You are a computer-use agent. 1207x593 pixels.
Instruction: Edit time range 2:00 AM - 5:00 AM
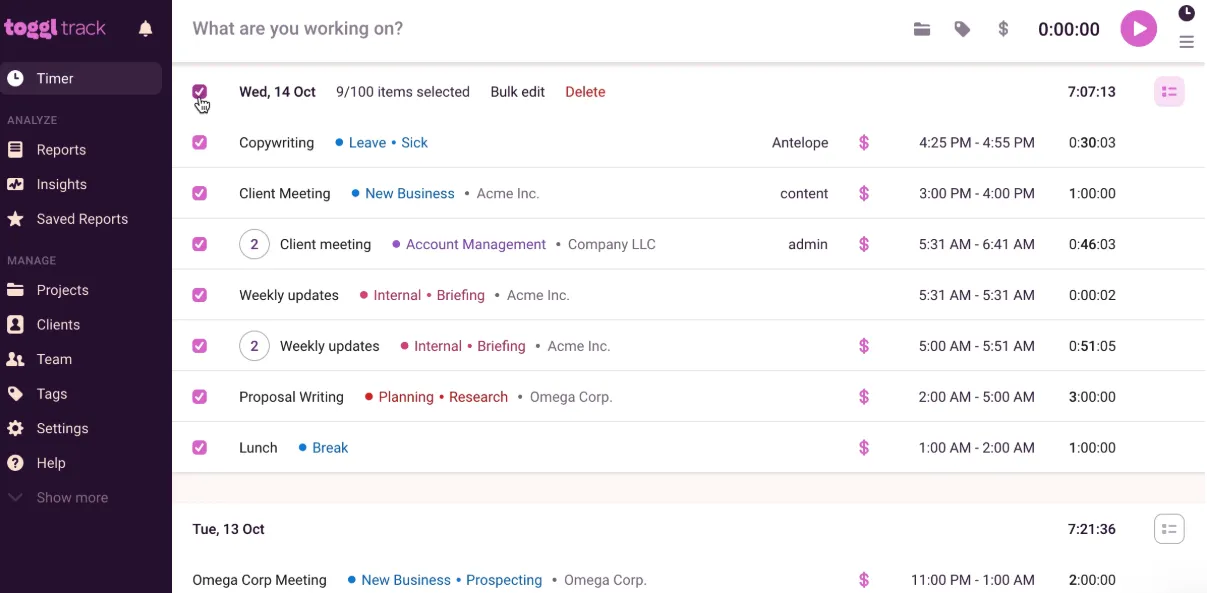tap(977, 398)
